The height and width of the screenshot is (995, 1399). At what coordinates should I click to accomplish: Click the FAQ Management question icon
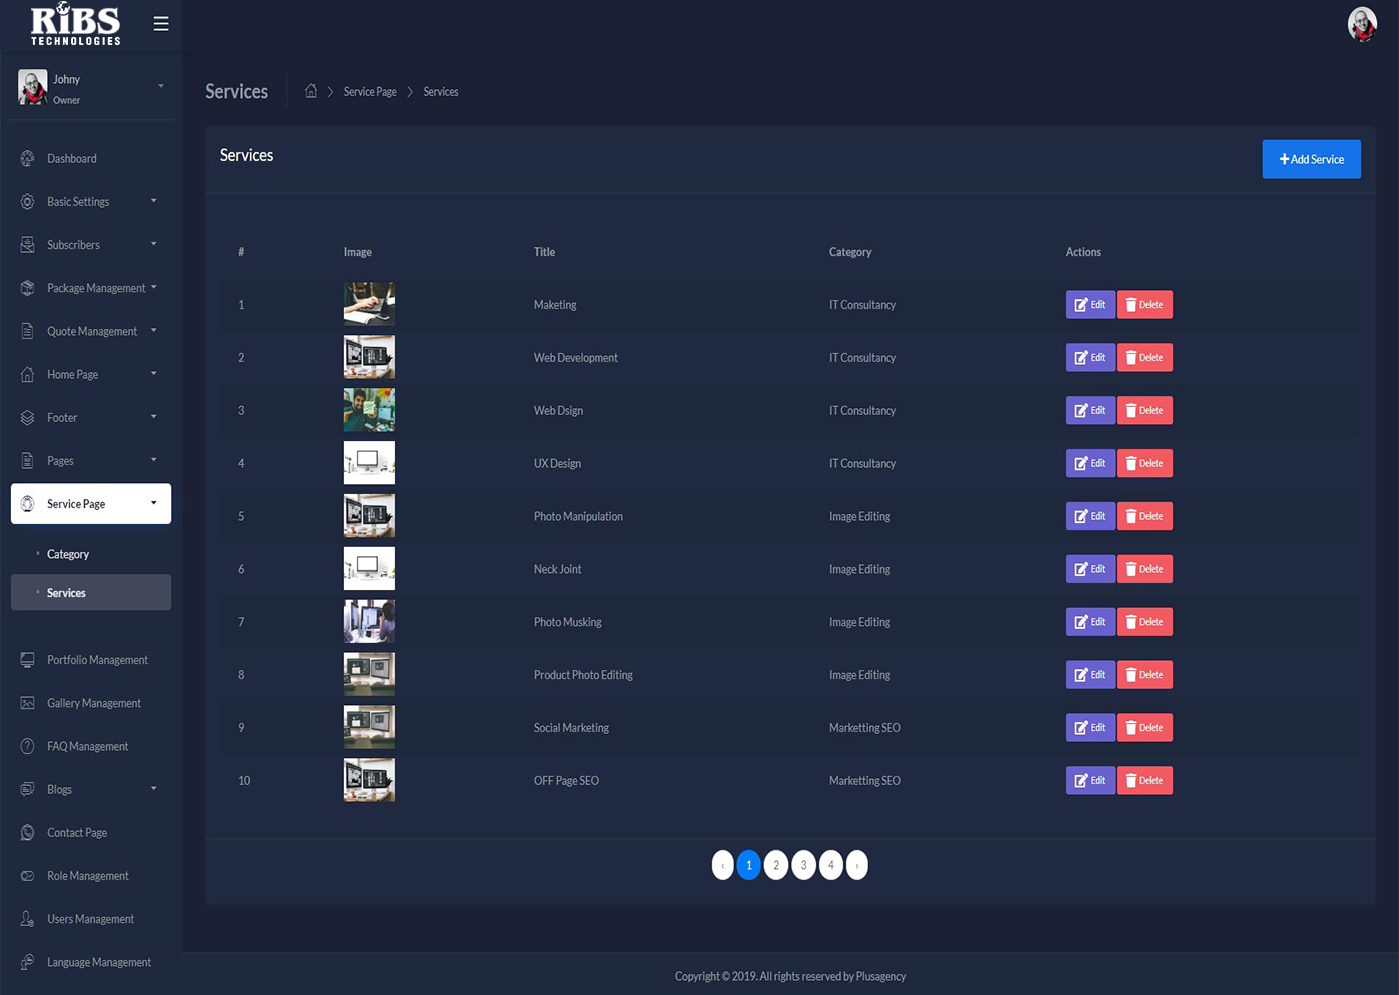[27, 746]
